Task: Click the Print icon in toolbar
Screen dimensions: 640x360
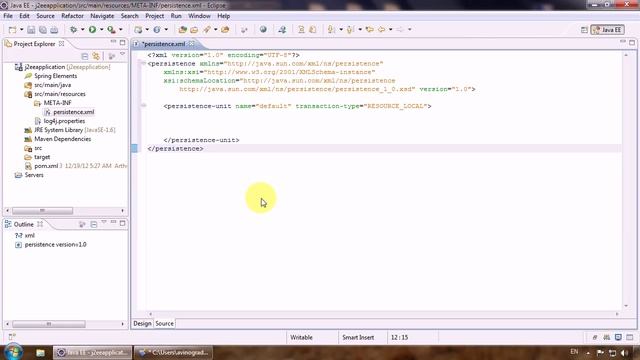Action: (x=54, y=30)
